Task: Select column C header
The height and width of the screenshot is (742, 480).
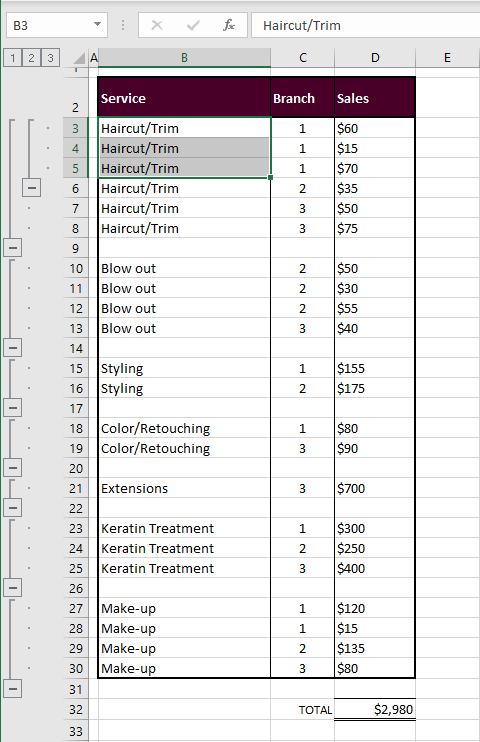Action: coord(302,58)
